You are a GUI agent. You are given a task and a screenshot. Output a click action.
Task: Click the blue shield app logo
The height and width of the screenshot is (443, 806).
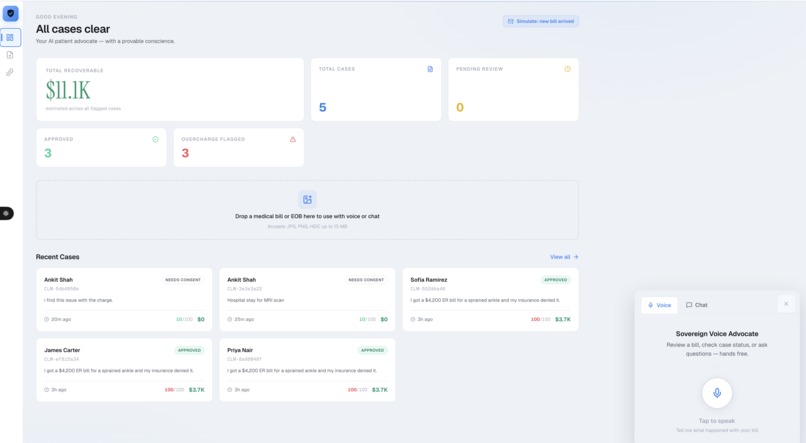10,13
